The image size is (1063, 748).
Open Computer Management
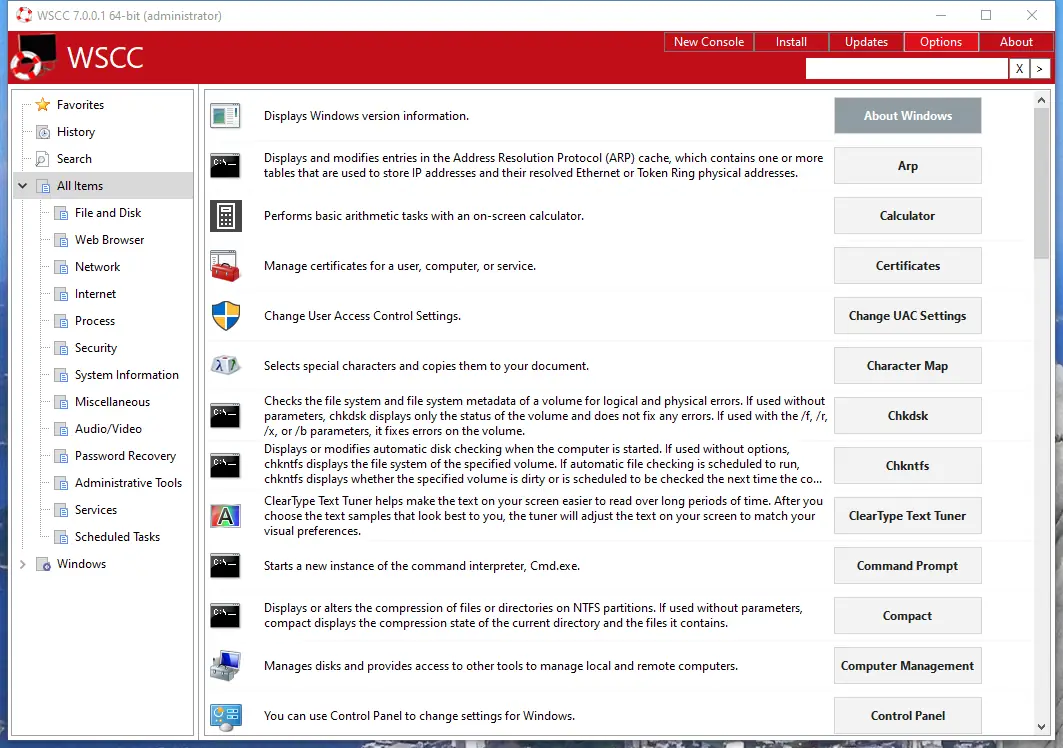click(908, 666)
